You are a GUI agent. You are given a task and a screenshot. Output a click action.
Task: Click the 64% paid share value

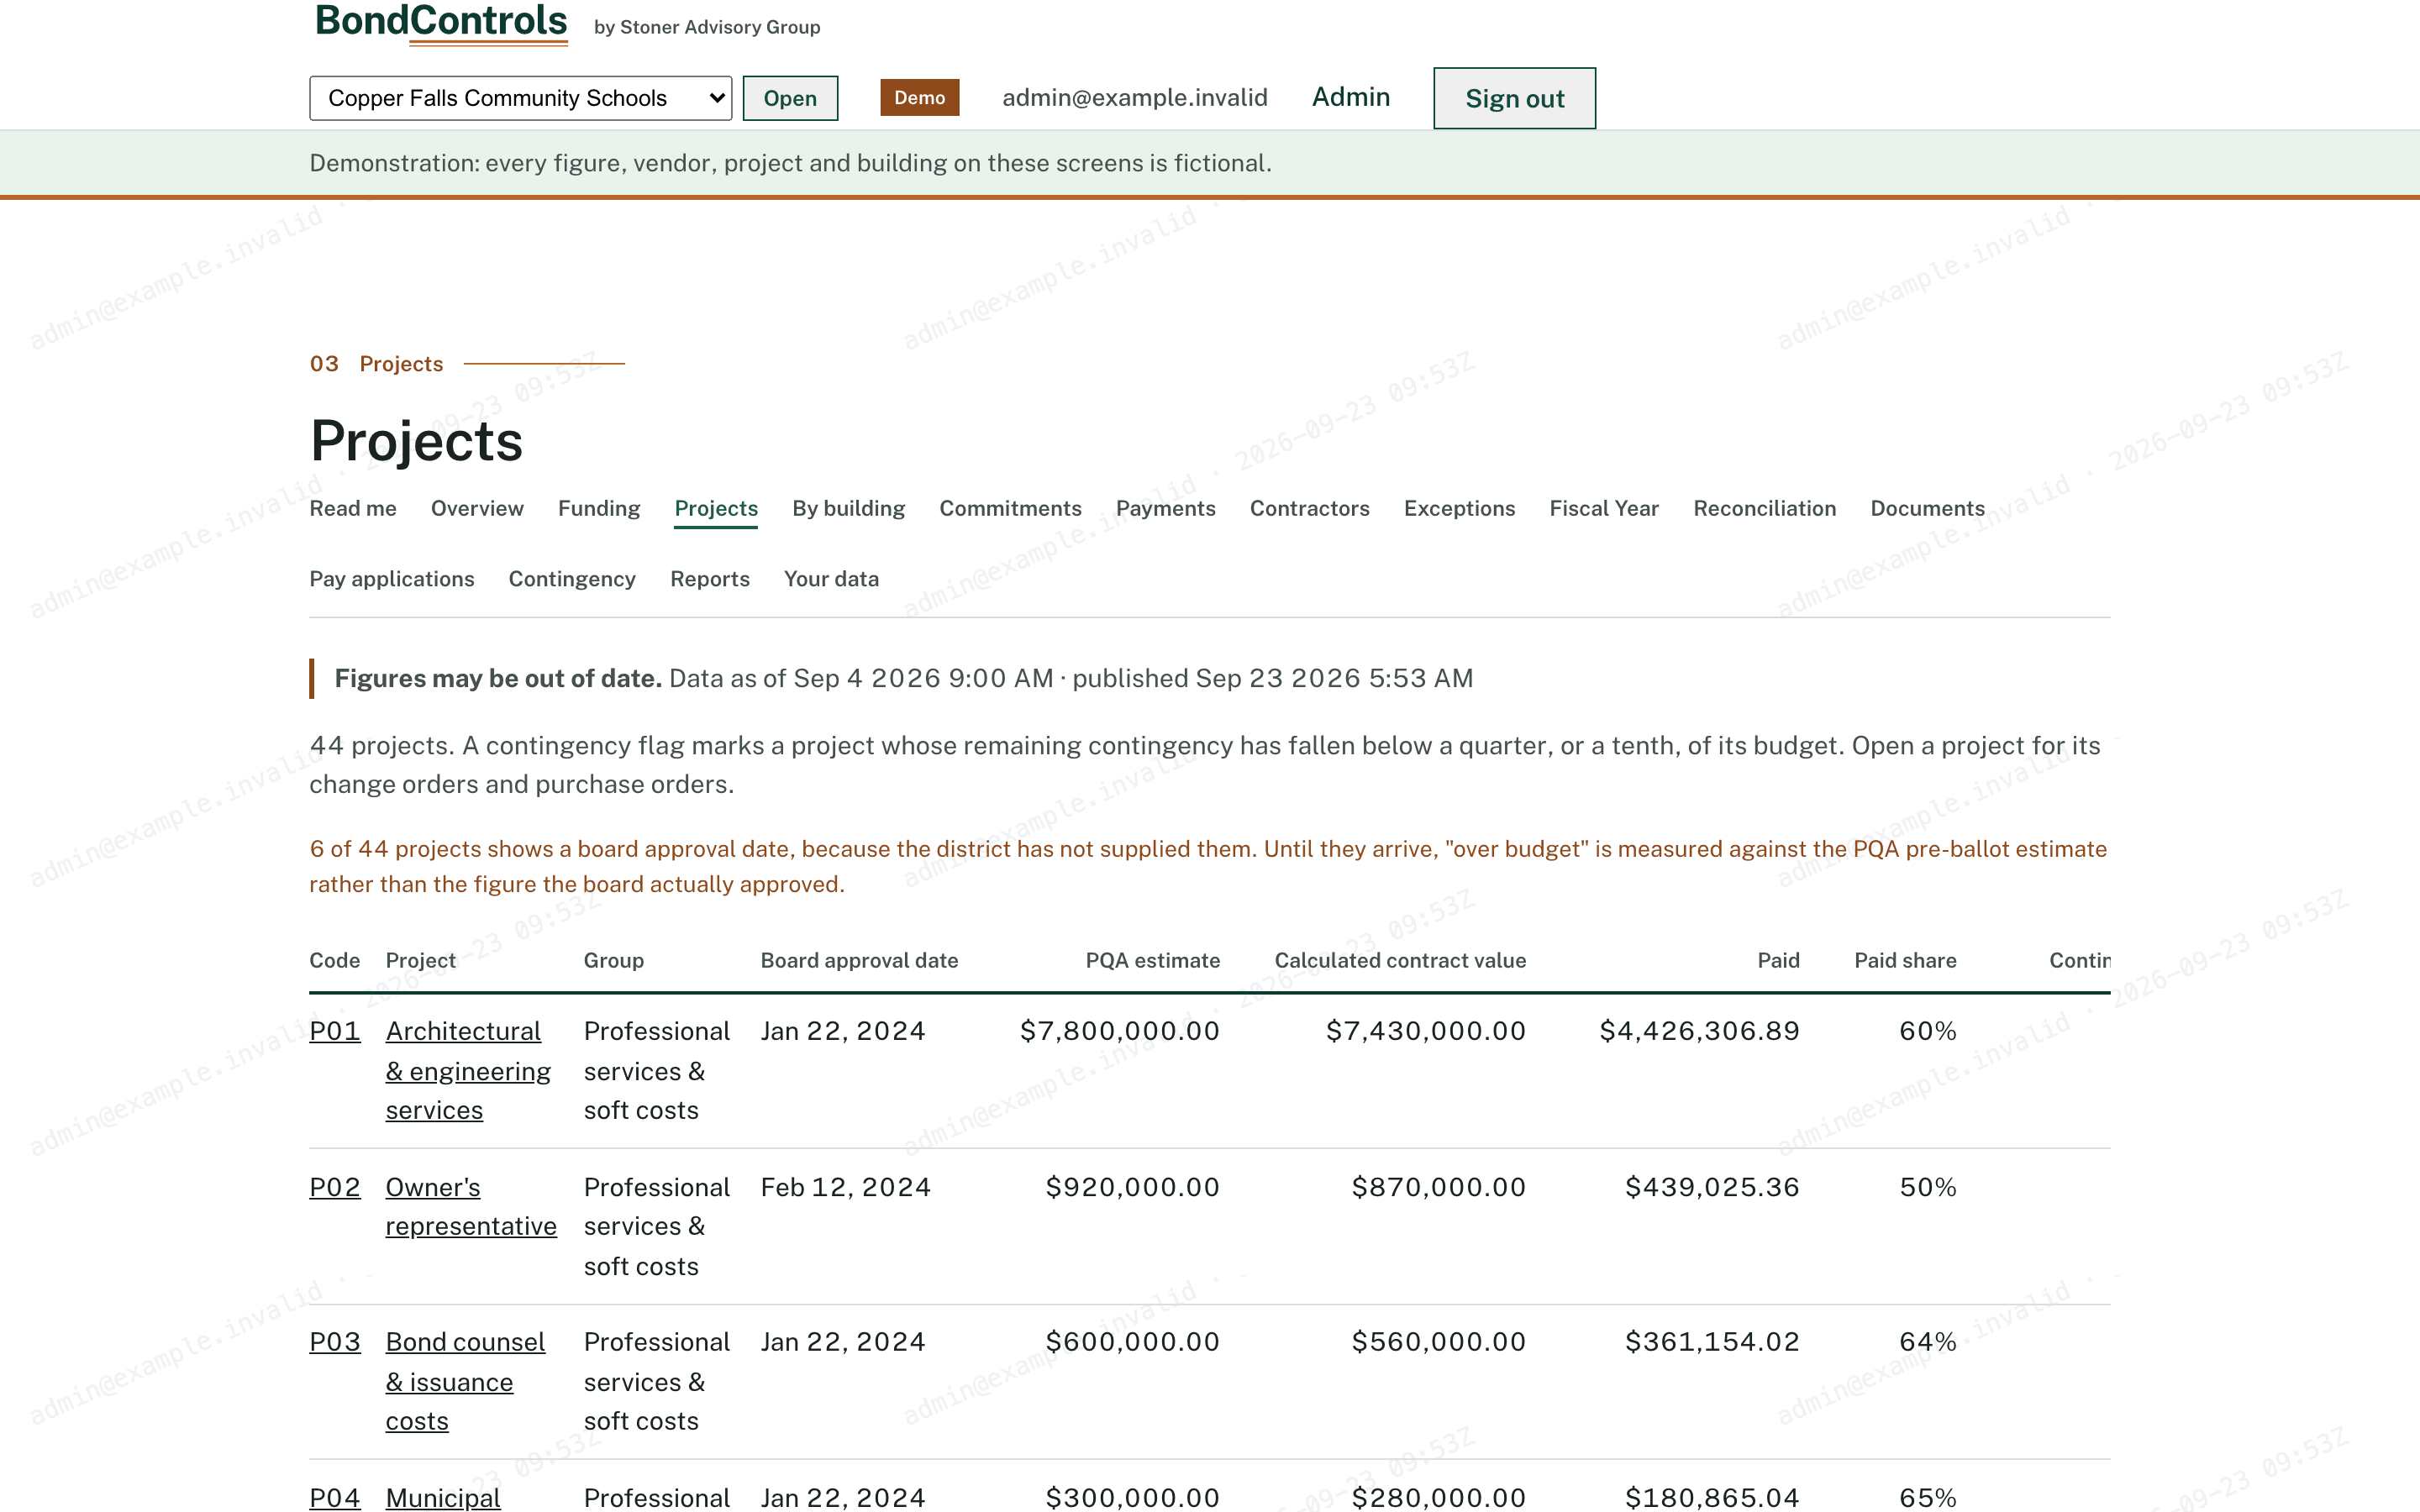[1928, 1342]
